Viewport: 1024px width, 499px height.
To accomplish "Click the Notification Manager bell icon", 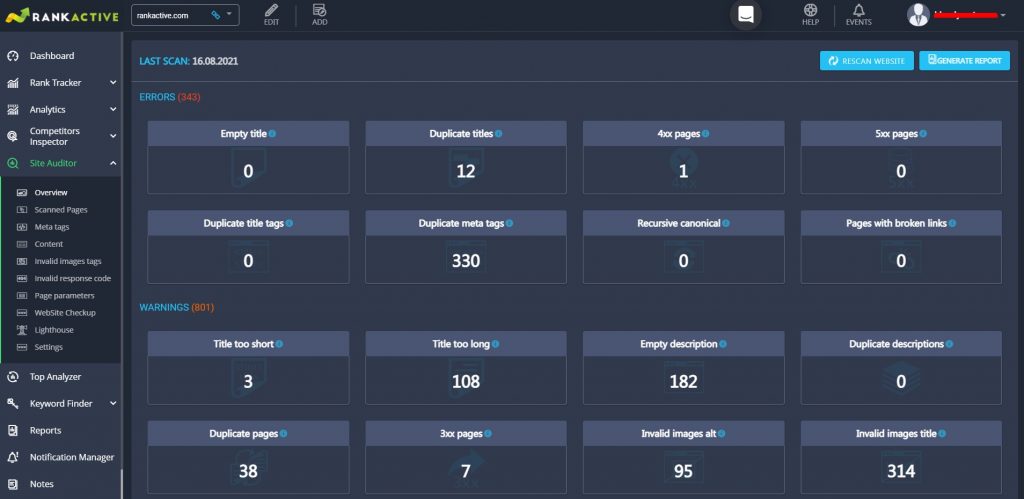I will click(12, 457).
